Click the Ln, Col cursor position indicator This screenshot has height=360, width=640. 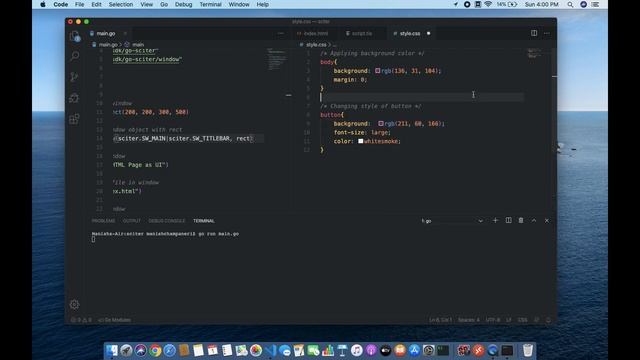coord(440,320)
